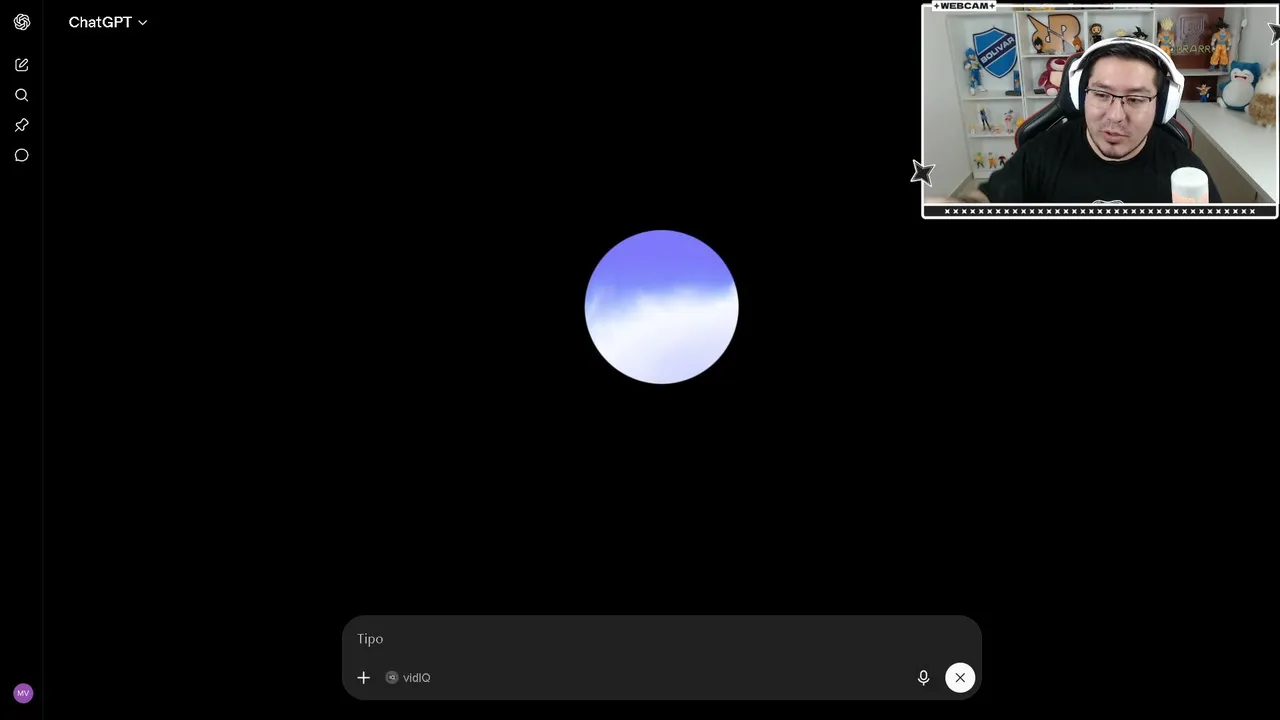Start a new chat with the compose icon

click(22, 65)
